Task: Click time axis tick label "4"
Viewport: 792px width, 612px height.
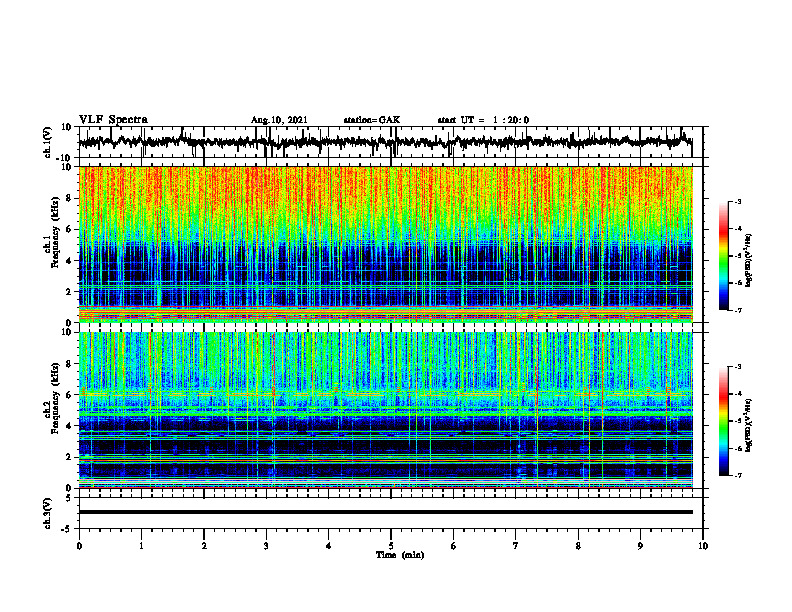Action: pos(329,546)
